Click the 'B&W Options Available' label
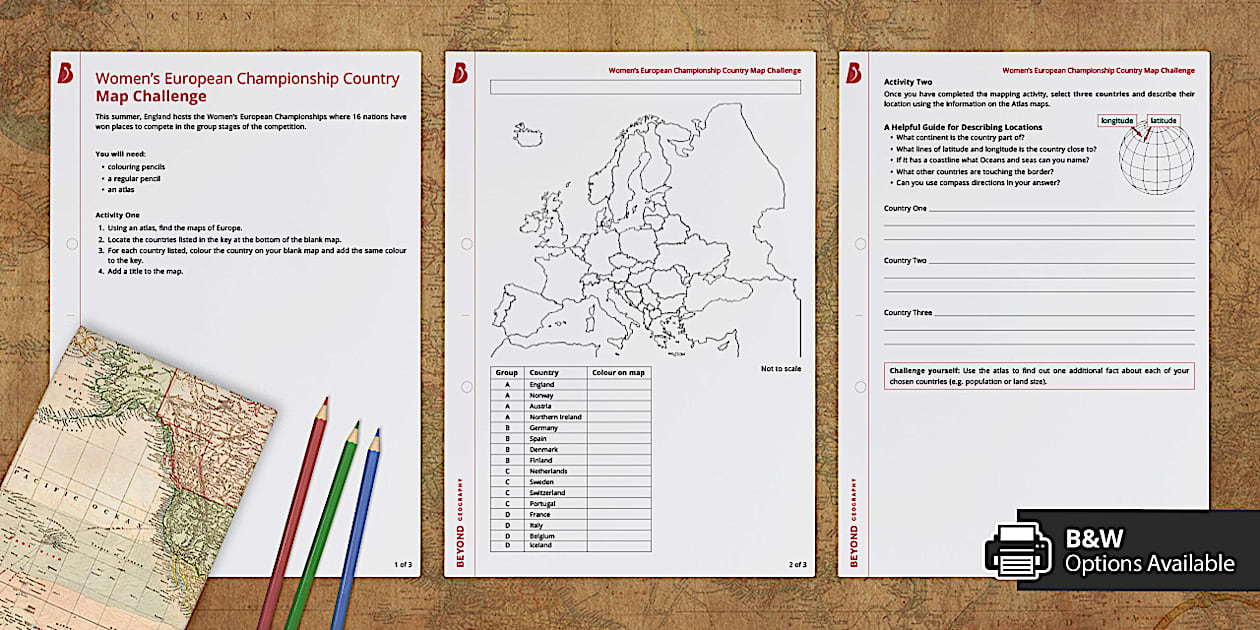 1149,551
